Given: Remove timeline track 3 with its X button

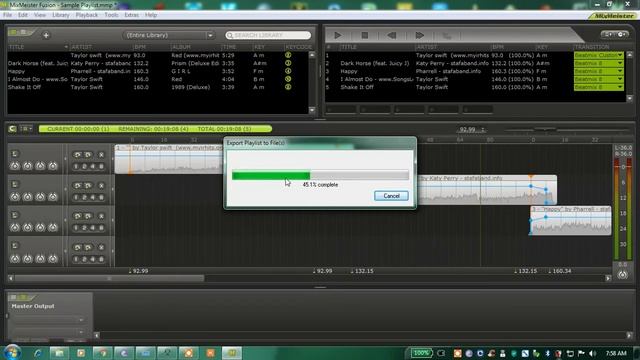Looking at the screenshot, I should (101, 216).
